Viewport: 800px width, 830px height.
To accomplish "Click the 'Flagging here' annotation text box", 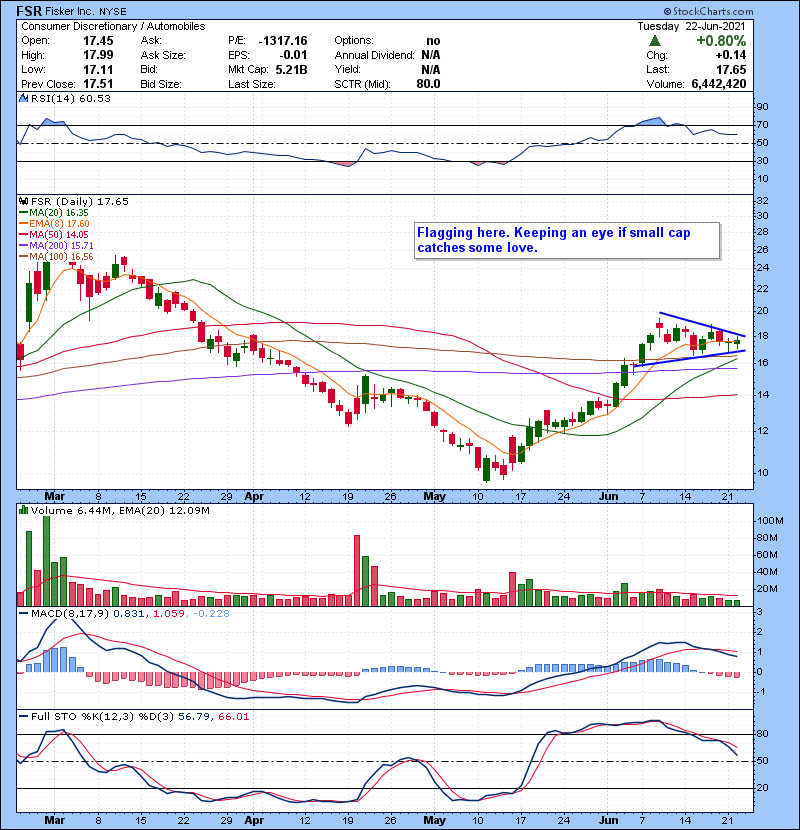I will click(x=567, y=241).
